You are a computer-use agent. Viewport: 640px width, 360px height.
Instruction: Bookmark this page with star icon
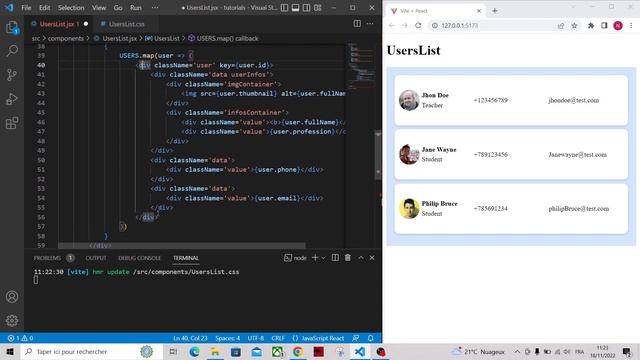point(574,25)
